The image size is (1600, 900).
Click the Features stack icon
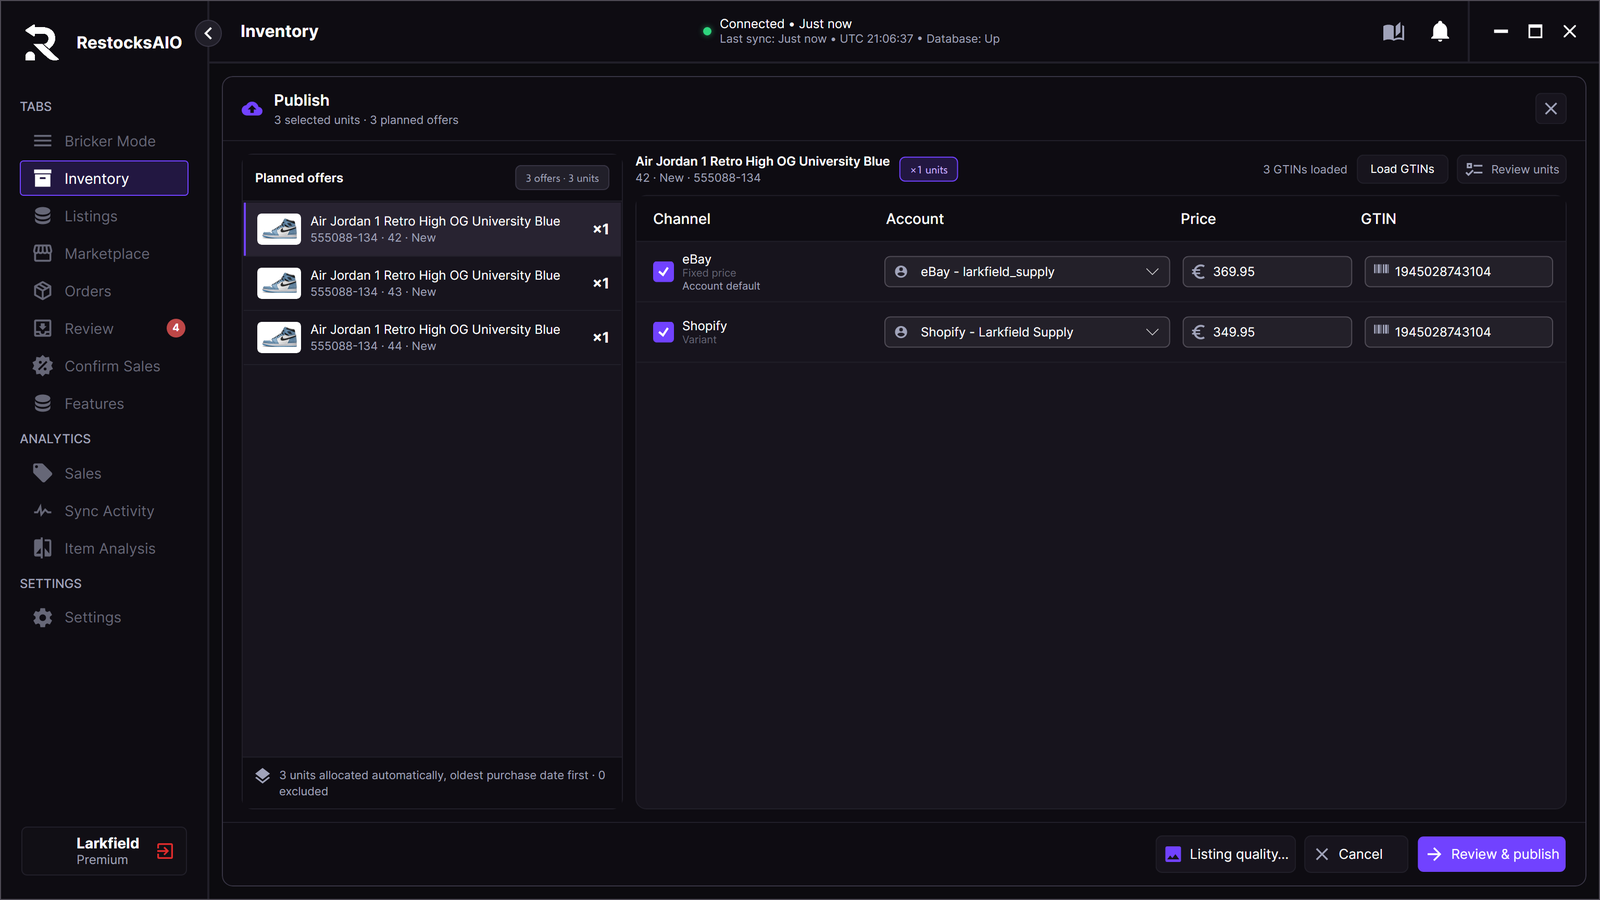tap(42, 403)
